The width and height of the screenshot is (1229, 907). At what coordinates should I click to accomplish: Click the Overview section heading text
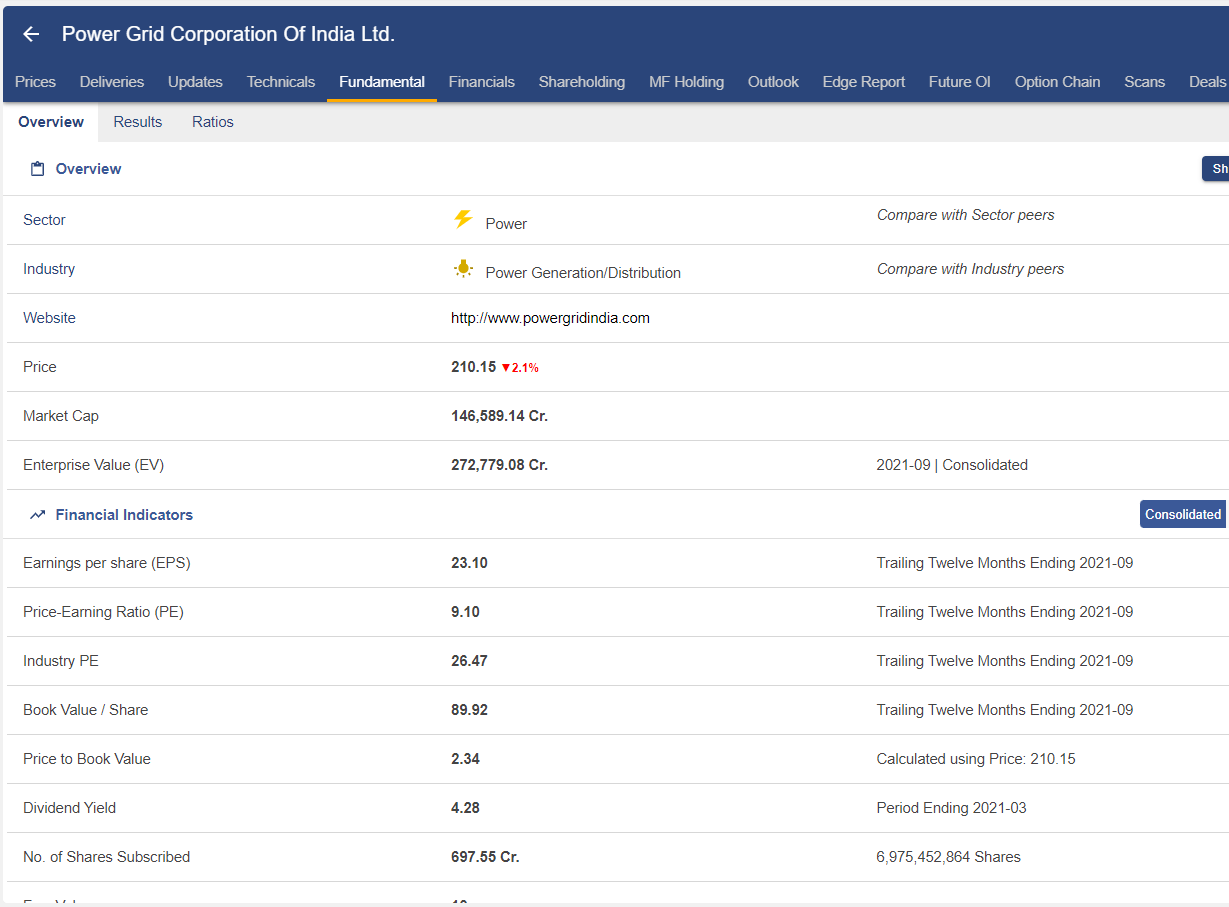tap(88, 169)
